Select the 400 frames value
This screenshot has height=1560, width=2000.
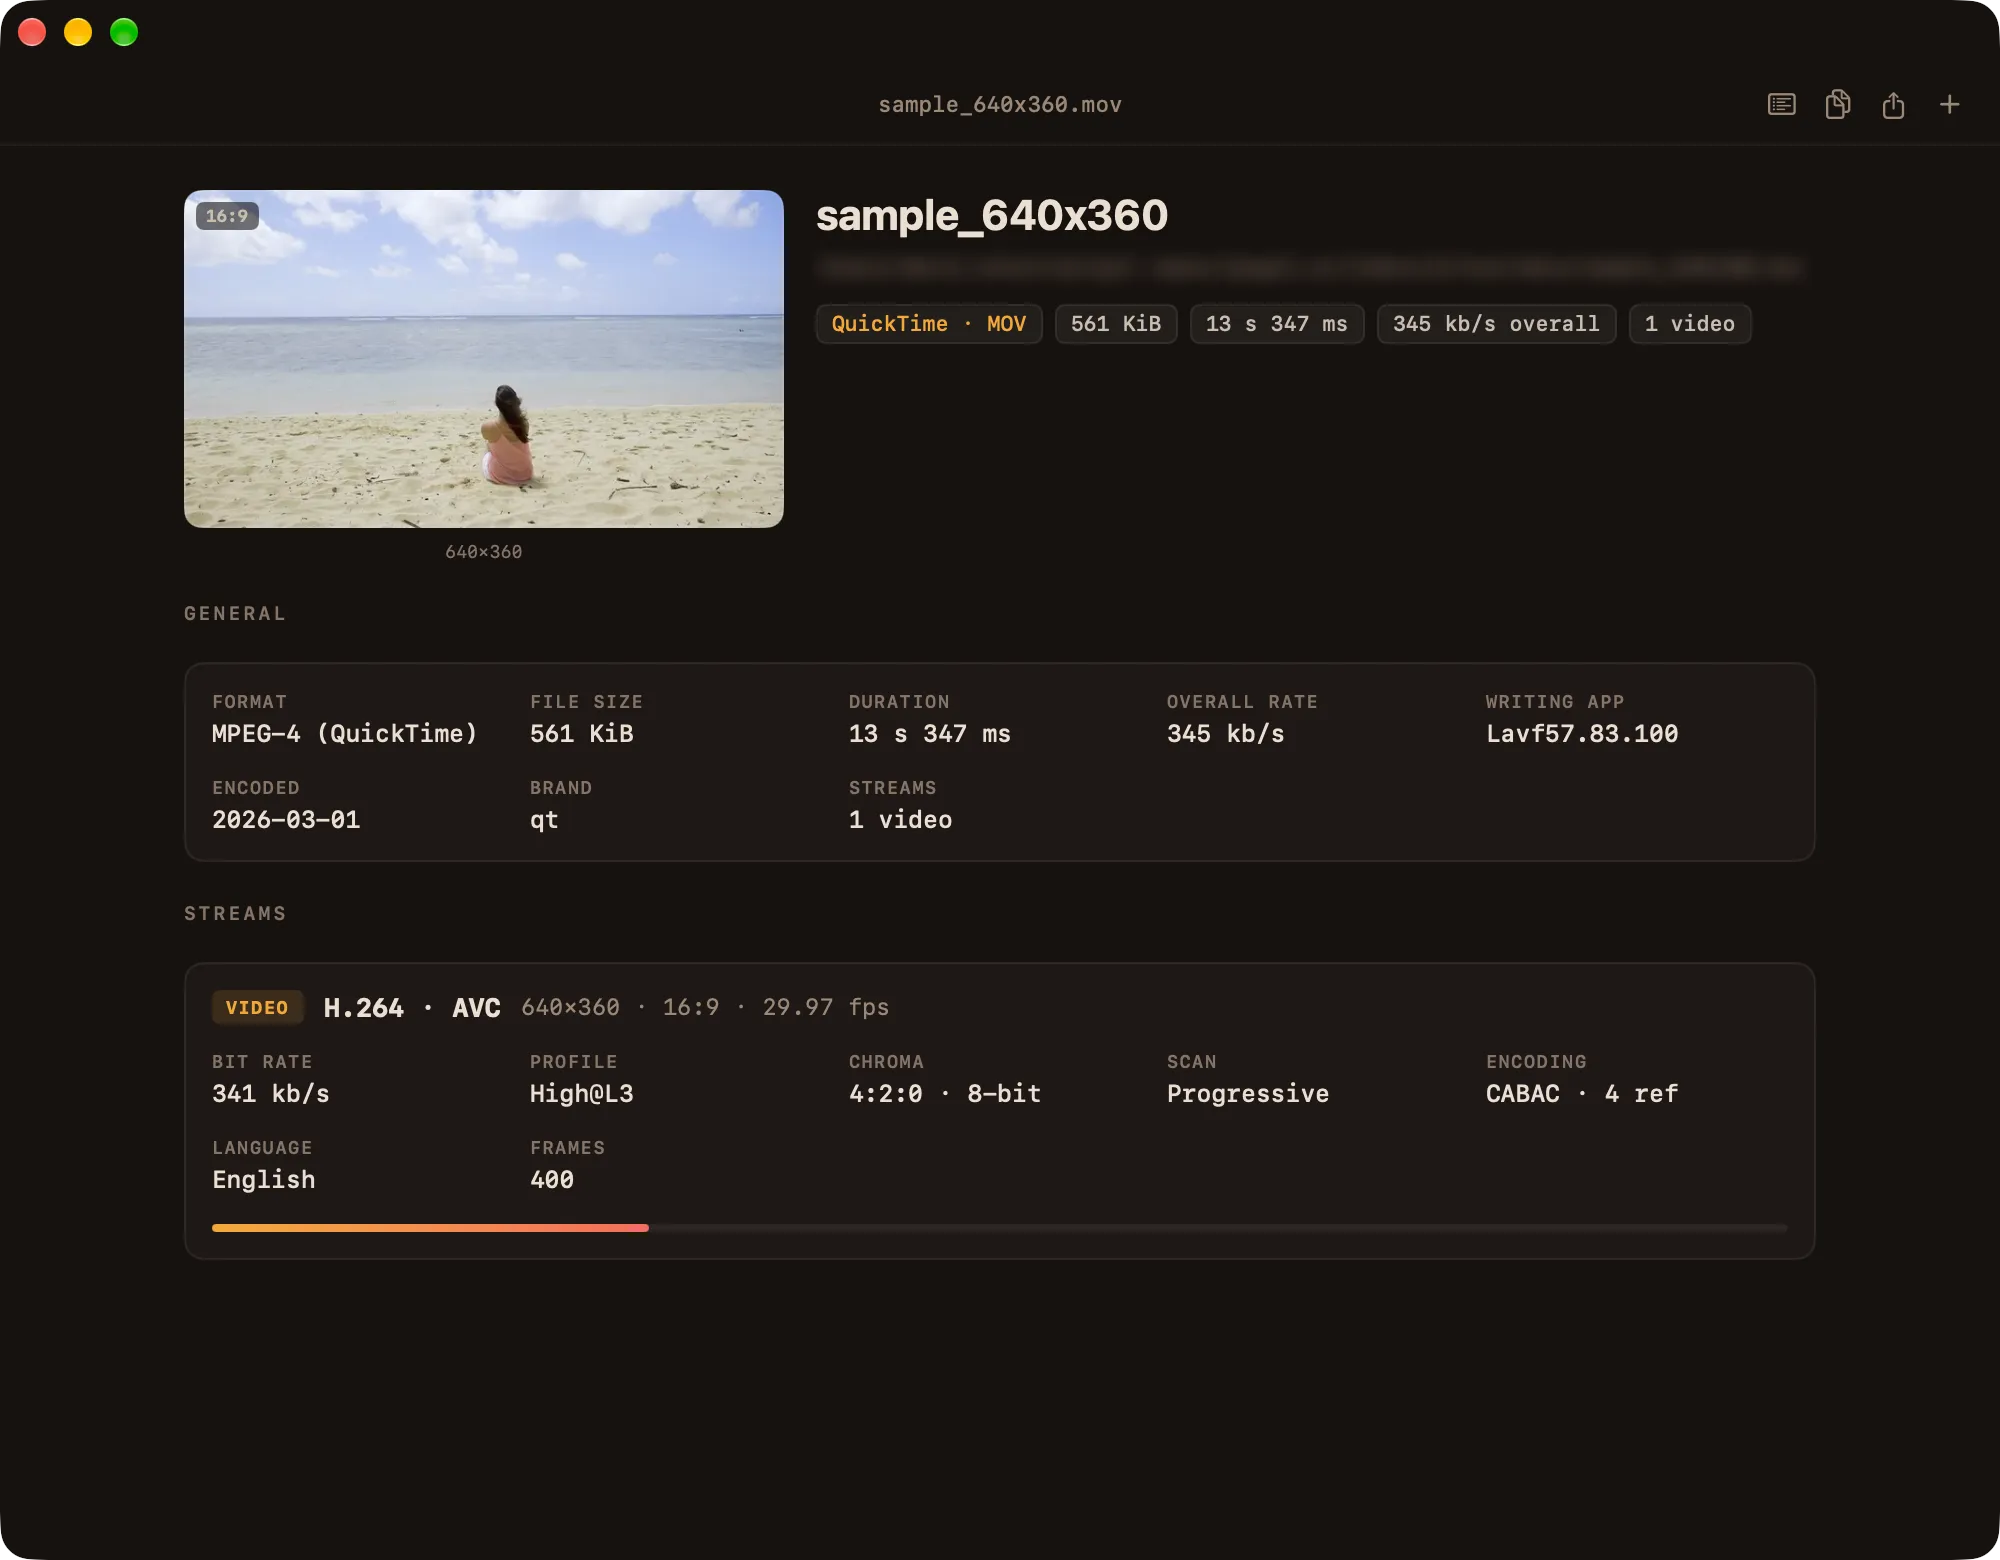[552, 1179]
